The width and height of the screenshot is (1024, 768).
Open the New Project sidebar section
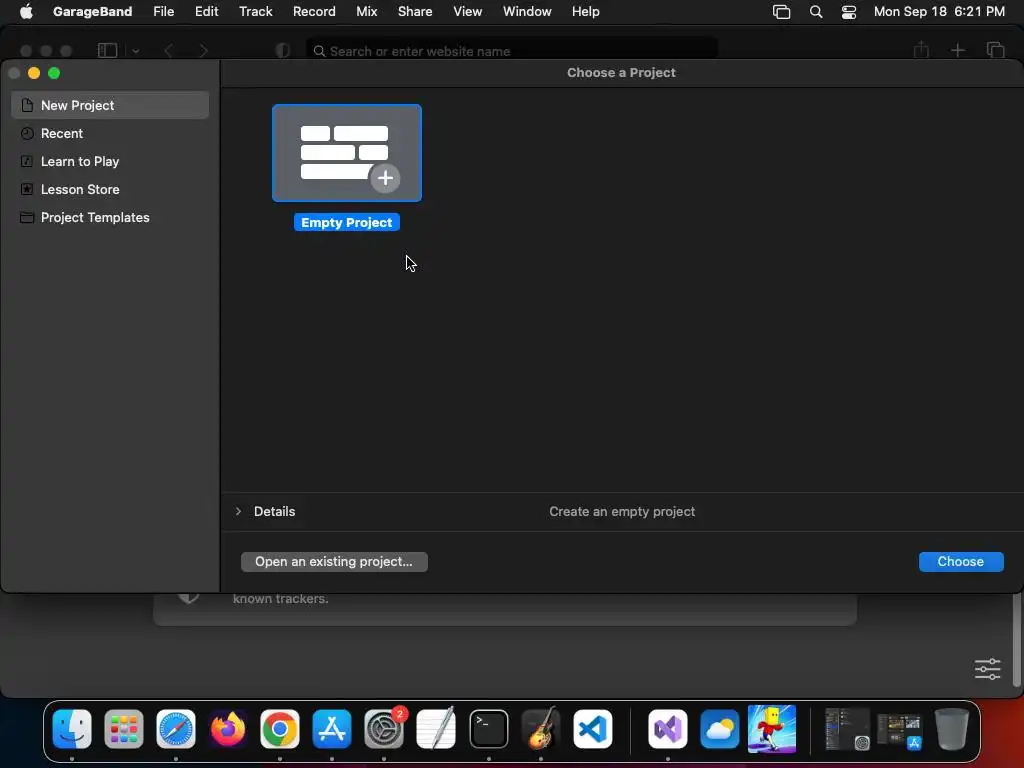pos(110,105)
